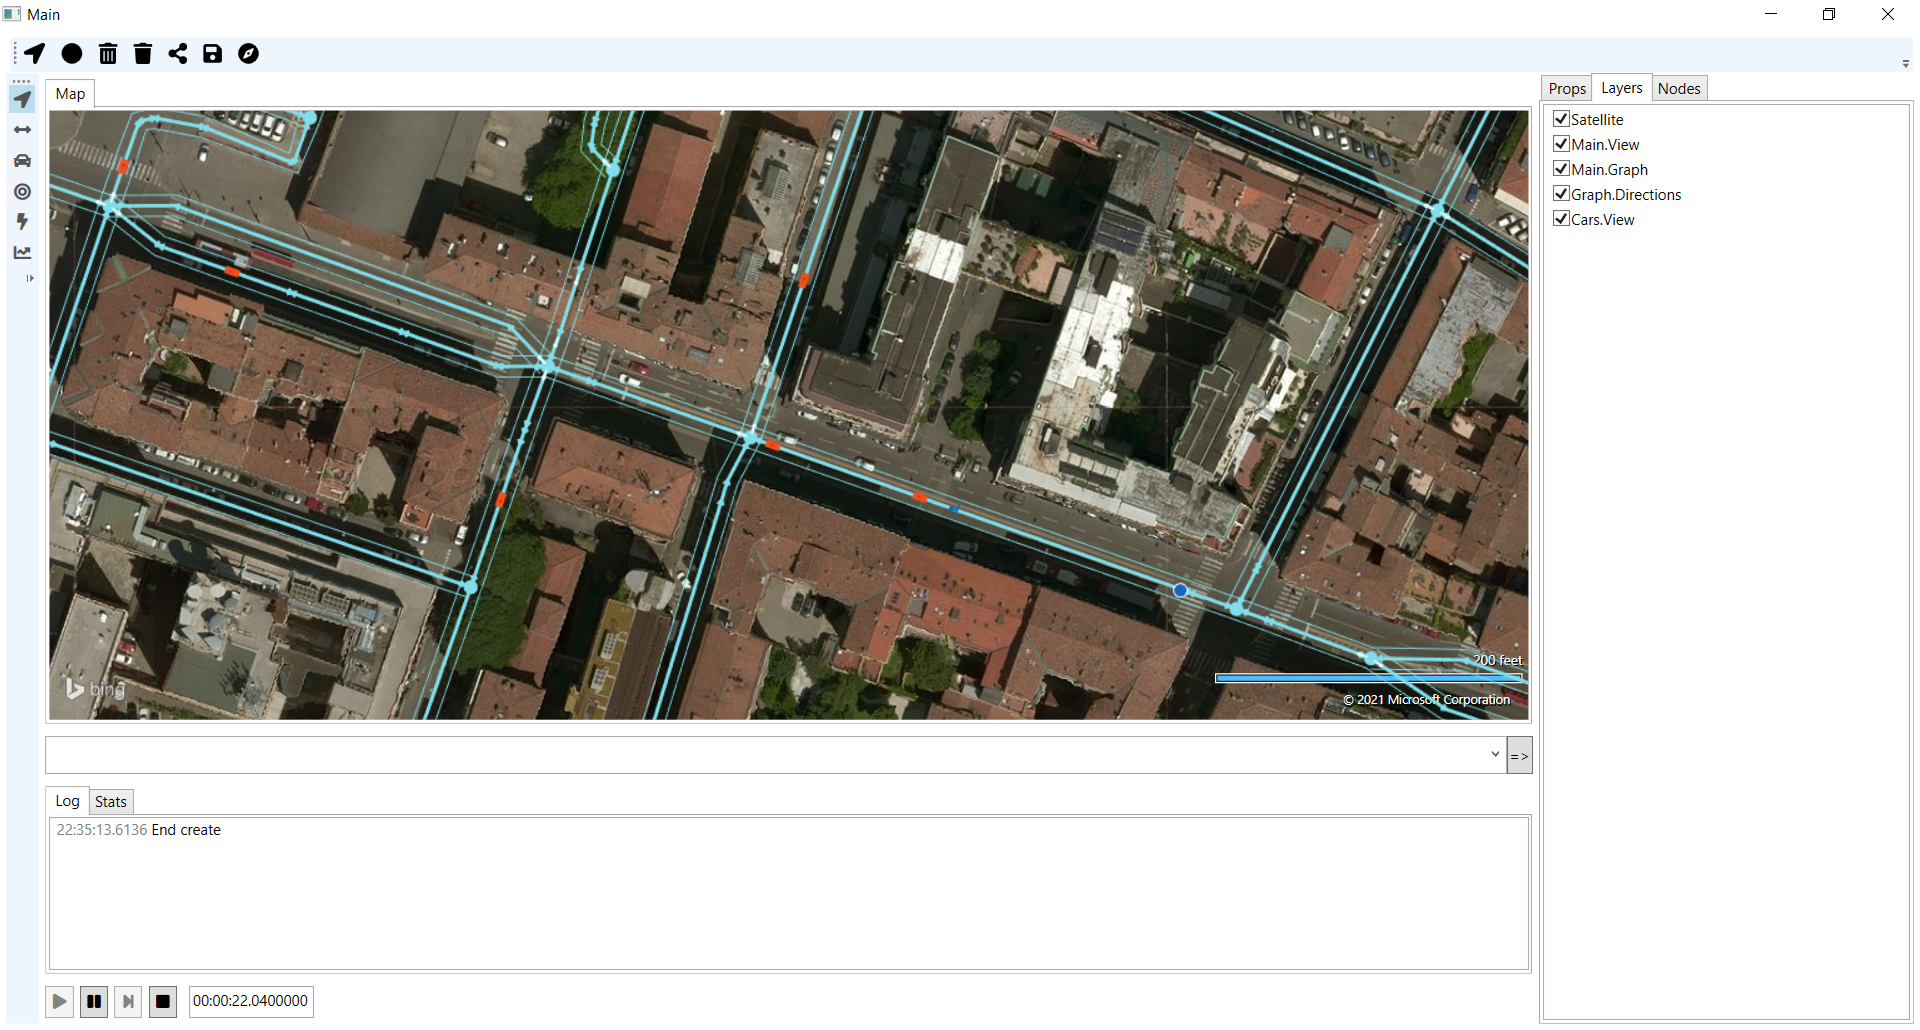This screenshot has width=1920, height=1030.
Task: Pause the simulation
Action: pos(94,1001)
